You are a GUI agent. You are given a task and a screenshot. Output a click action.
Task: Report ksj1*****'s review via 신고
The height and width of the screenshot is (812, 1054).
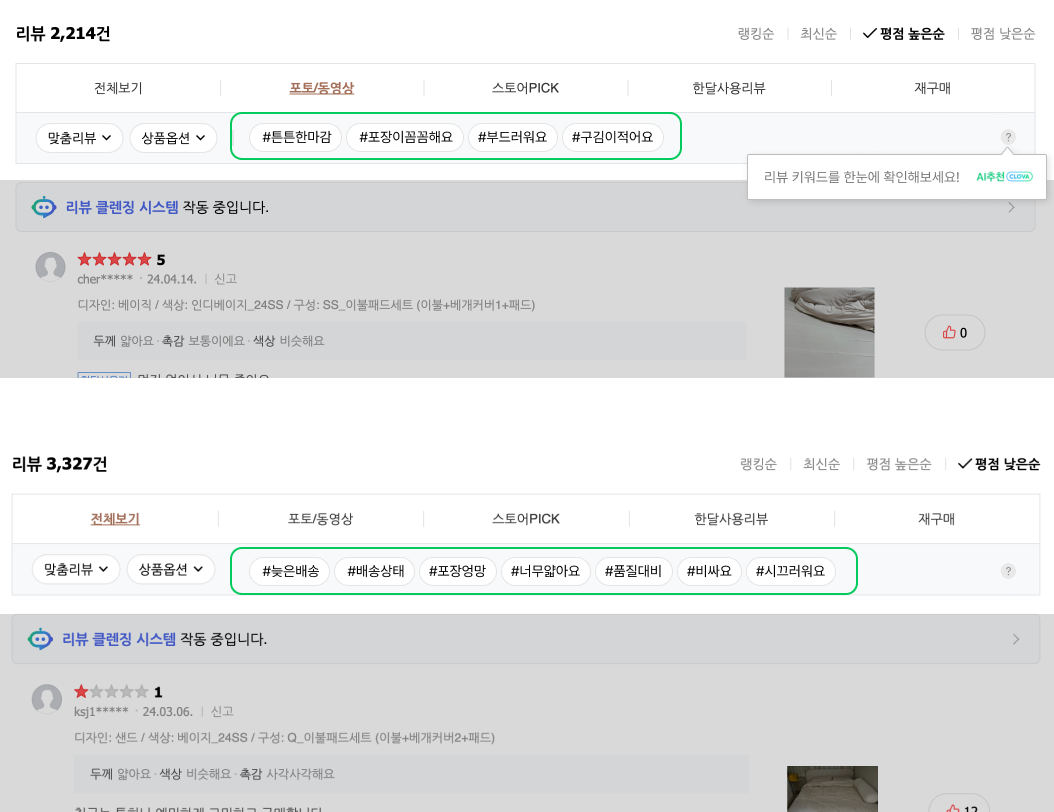pyautogui.click(x=222, y=711)
